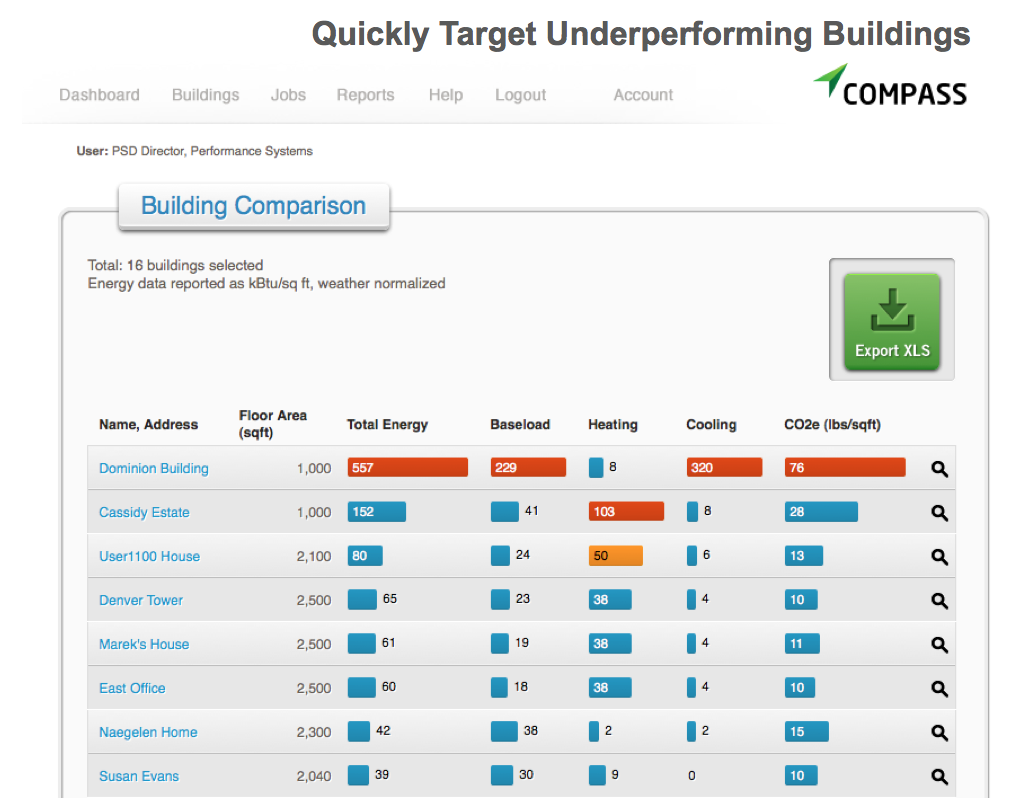Open the Jobs menu item

288,95
